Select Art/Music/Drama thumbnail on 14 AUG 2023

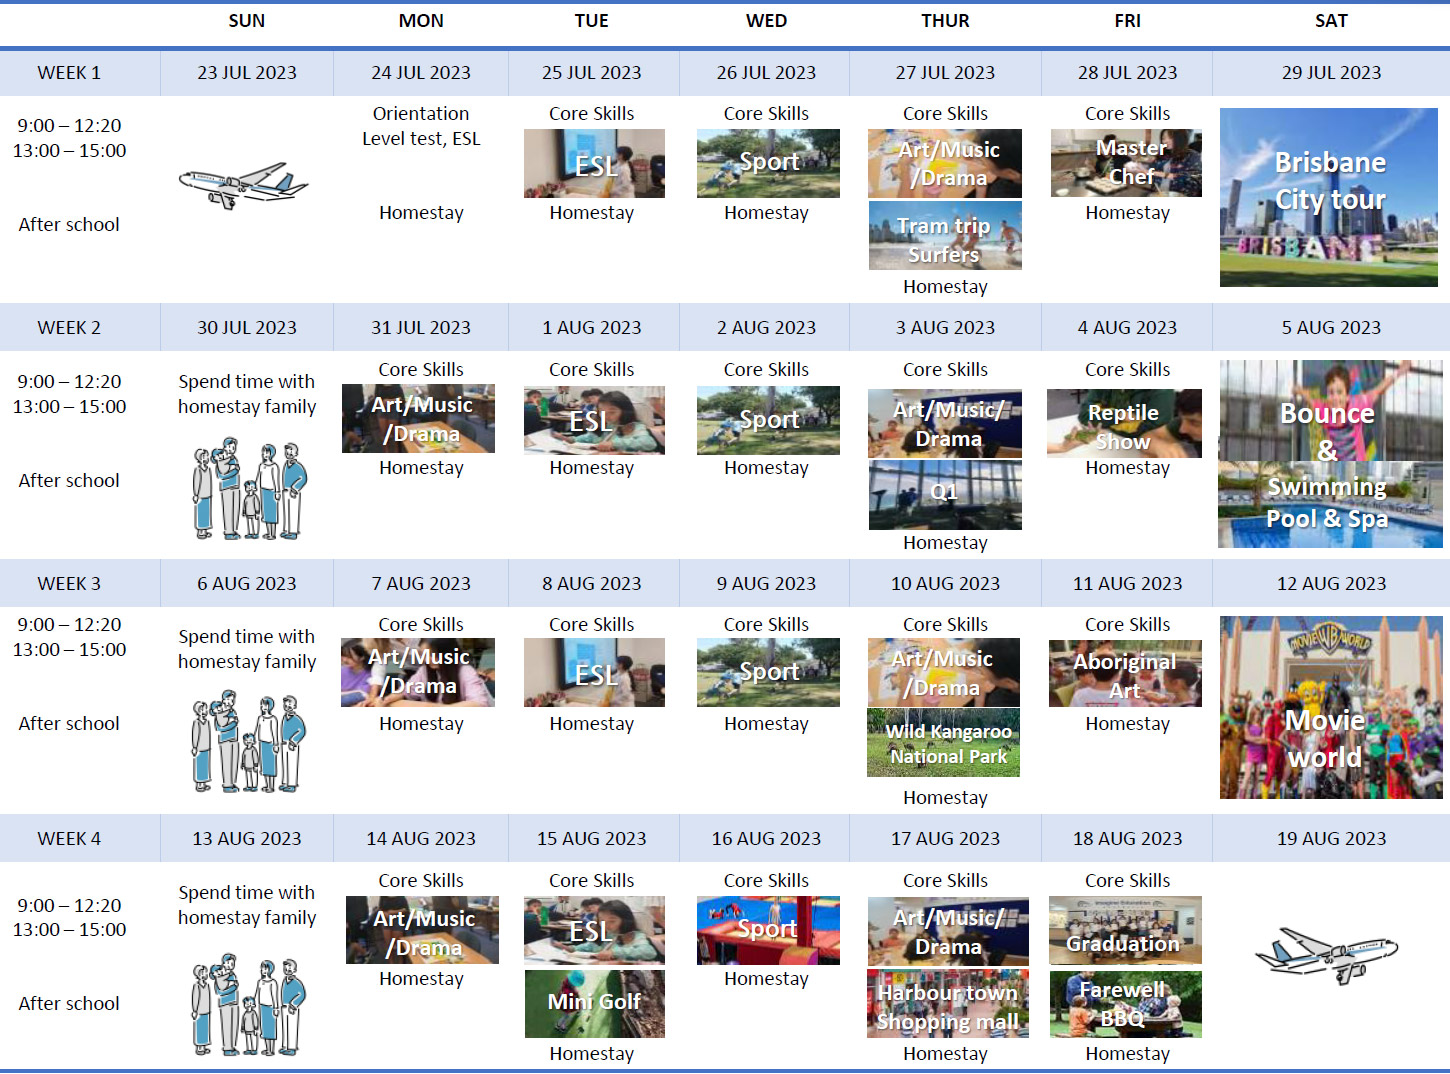click(422, 930)
